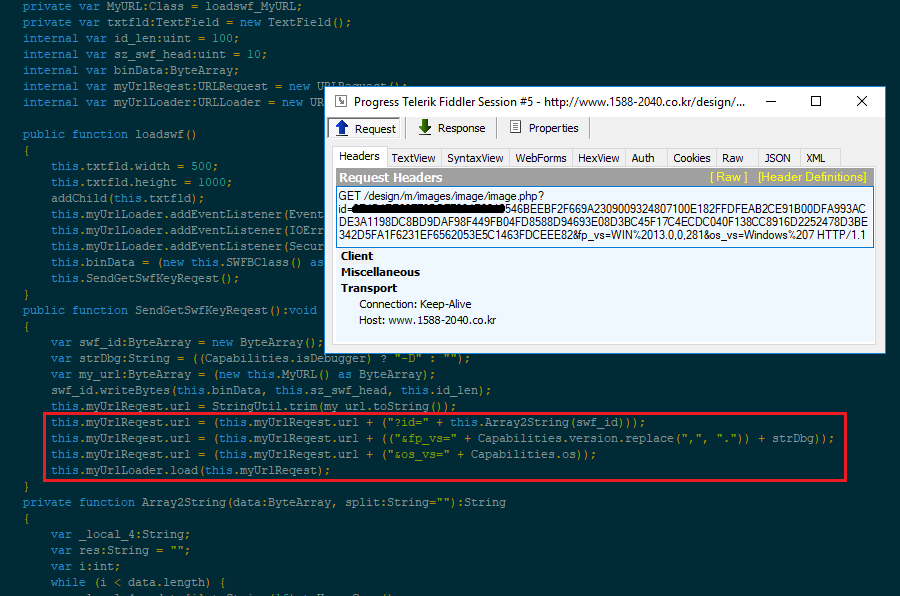Viewport: 900px width, 596px height.
Task: Click the code line containing '&fp_vs='
Action: click(x=442, y=438)
